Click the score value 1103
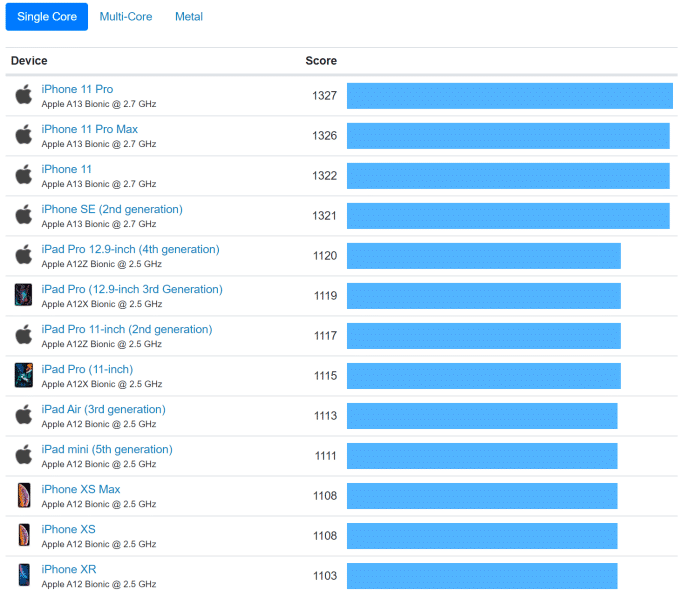Viewport: 700px width, 590px height. point(325,576)
